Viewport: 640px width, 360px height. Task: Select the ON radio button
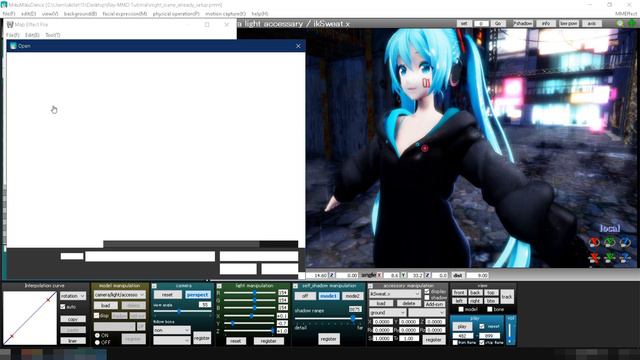click(97, 335)
